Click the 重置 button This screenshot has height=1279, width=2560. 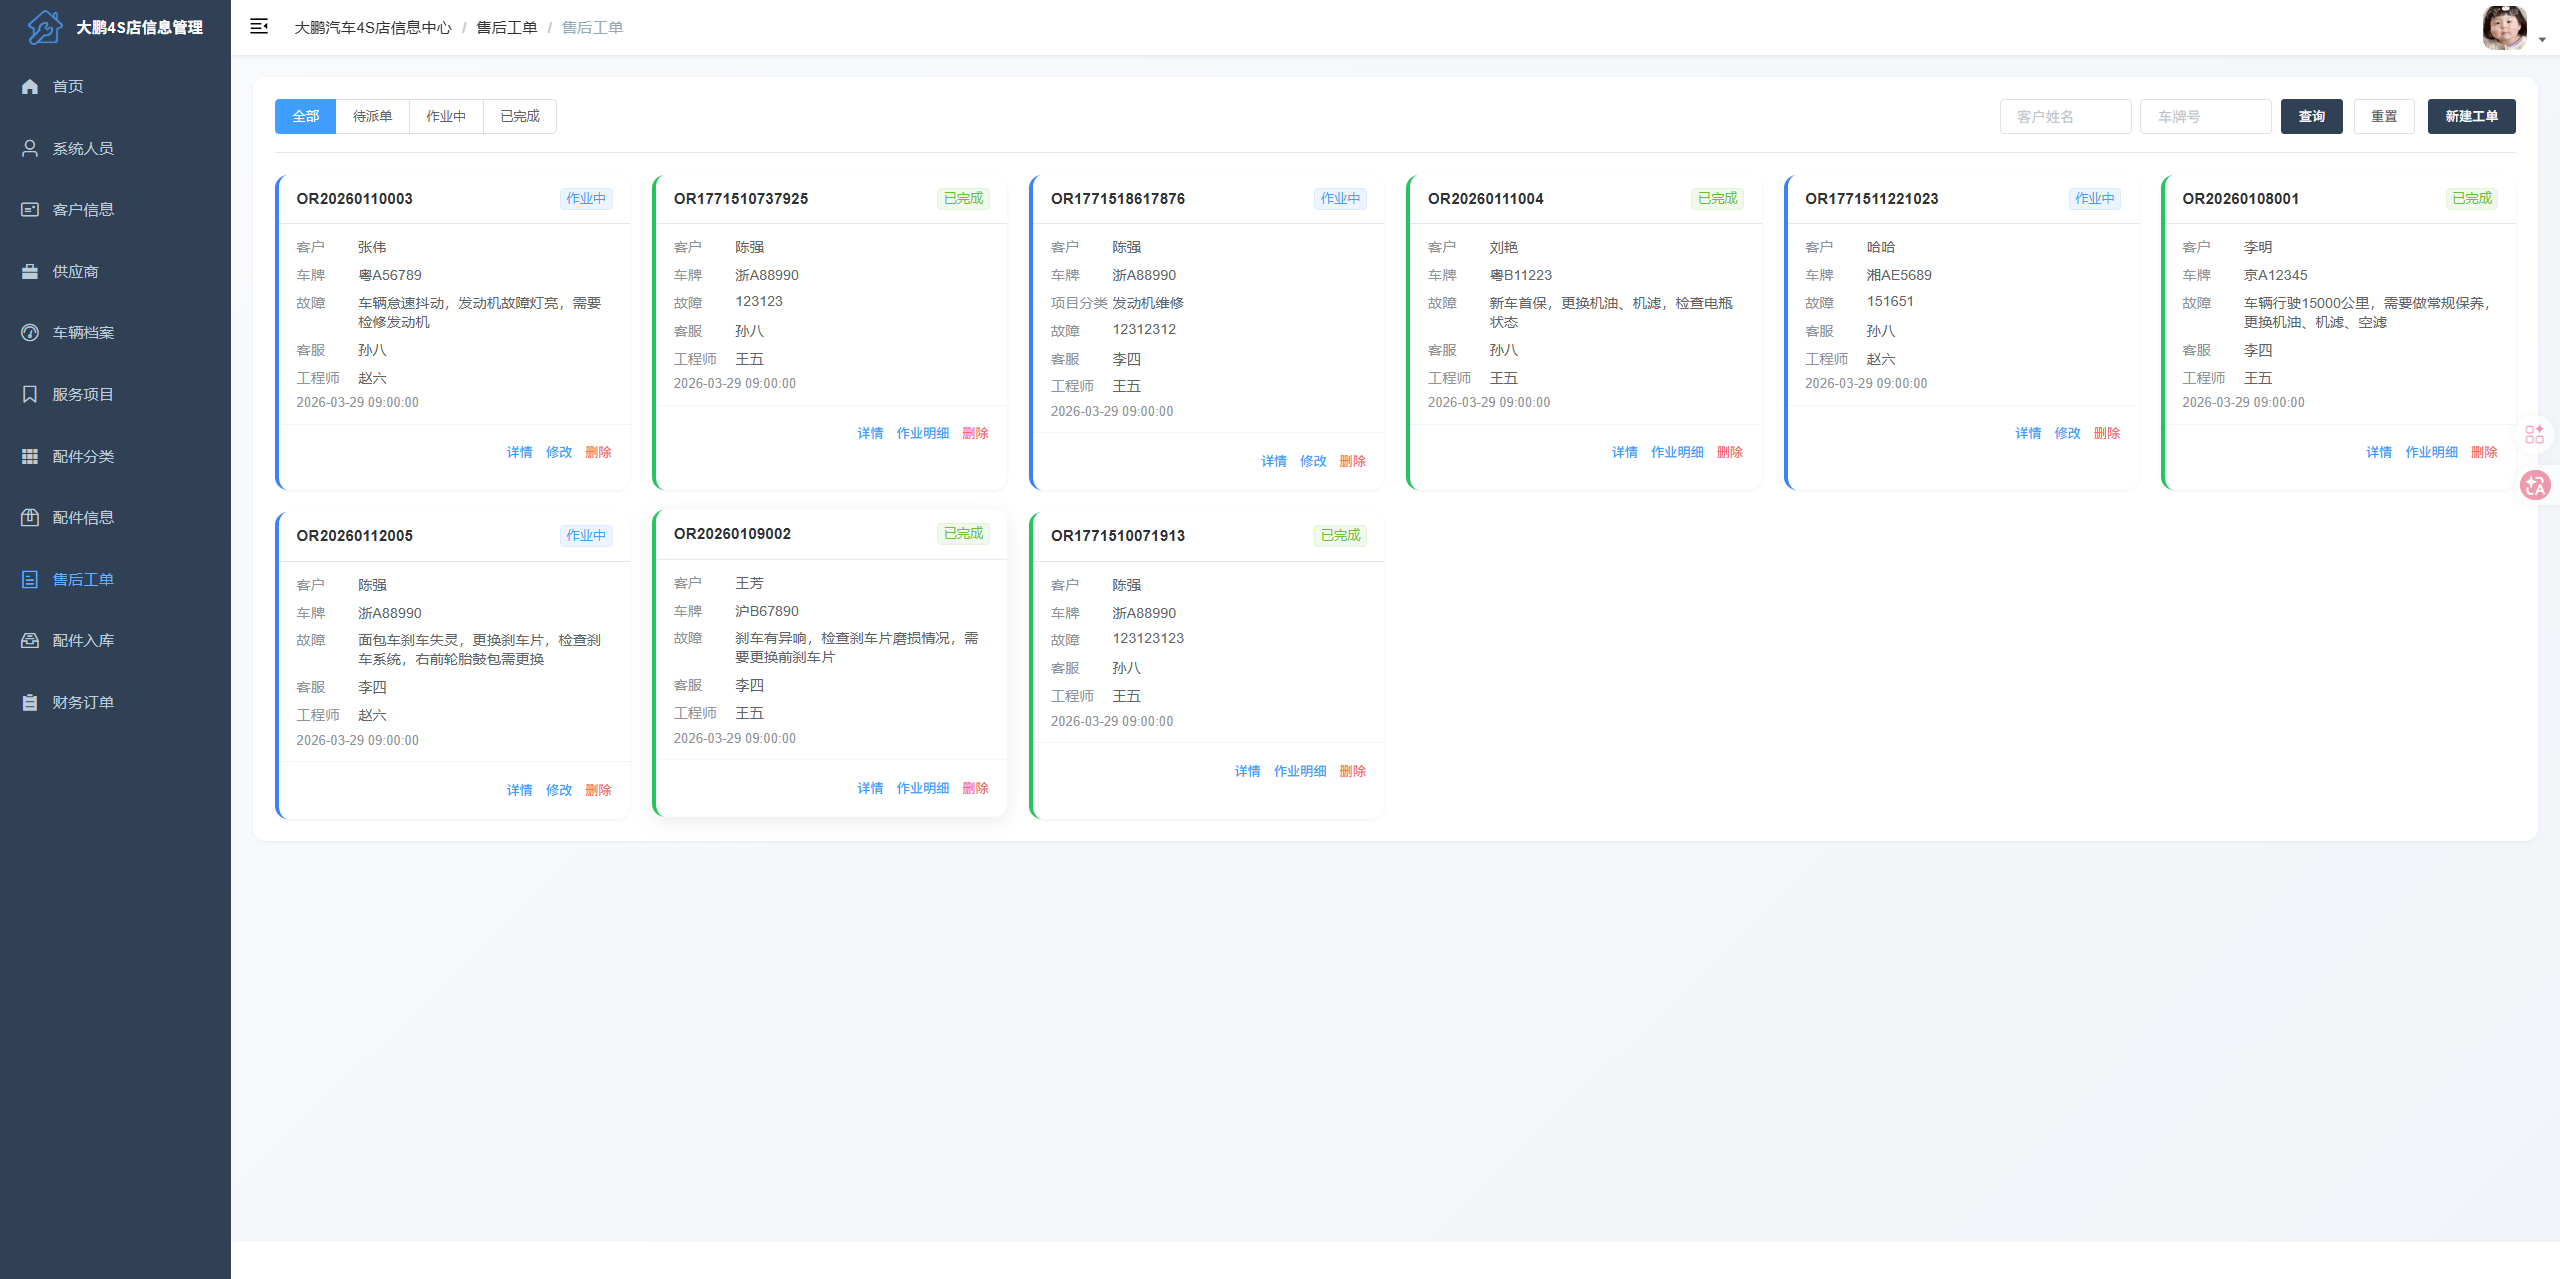[x=2384, y=117]
